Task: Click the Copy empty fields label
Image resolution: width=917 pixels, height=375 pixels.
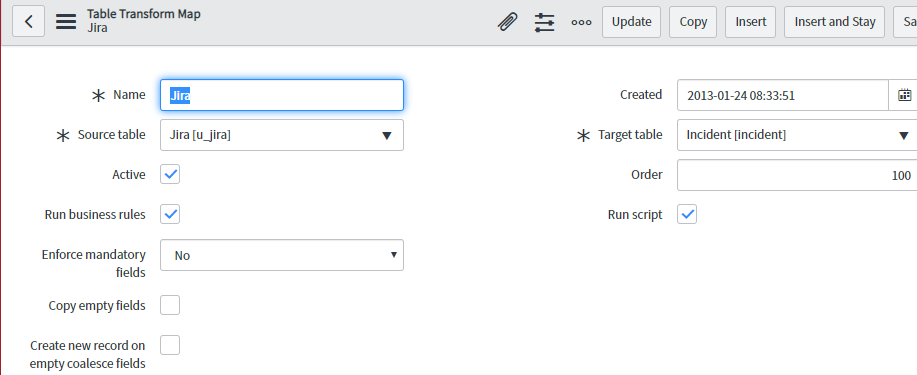Action: (x=97, y=306)
